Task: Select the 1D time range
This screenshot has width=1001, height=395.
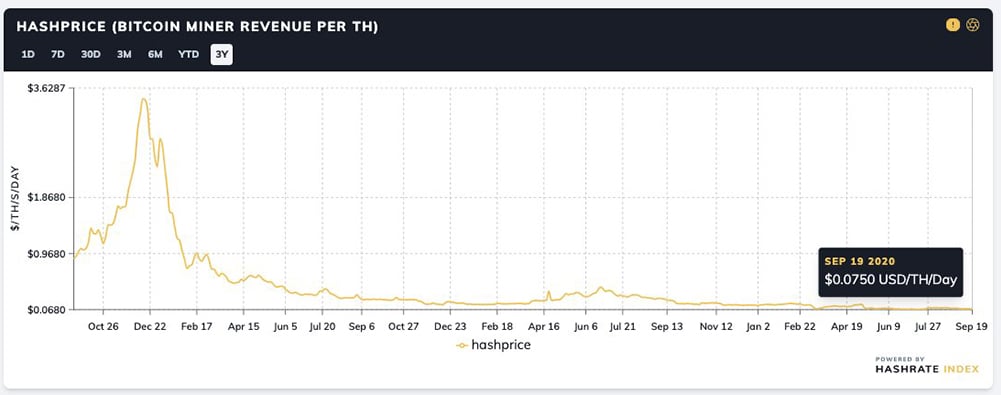Action: tap(28, 54)
